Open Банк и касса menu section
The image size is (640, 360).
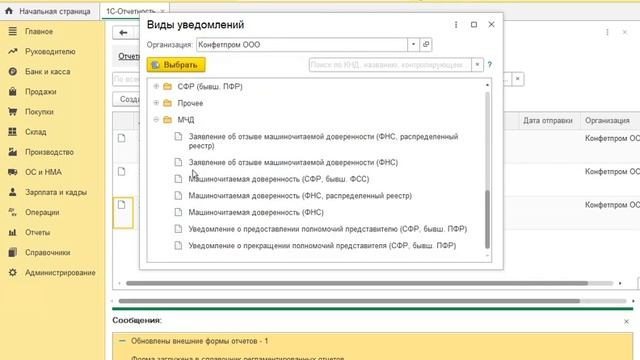click(47, 71)
